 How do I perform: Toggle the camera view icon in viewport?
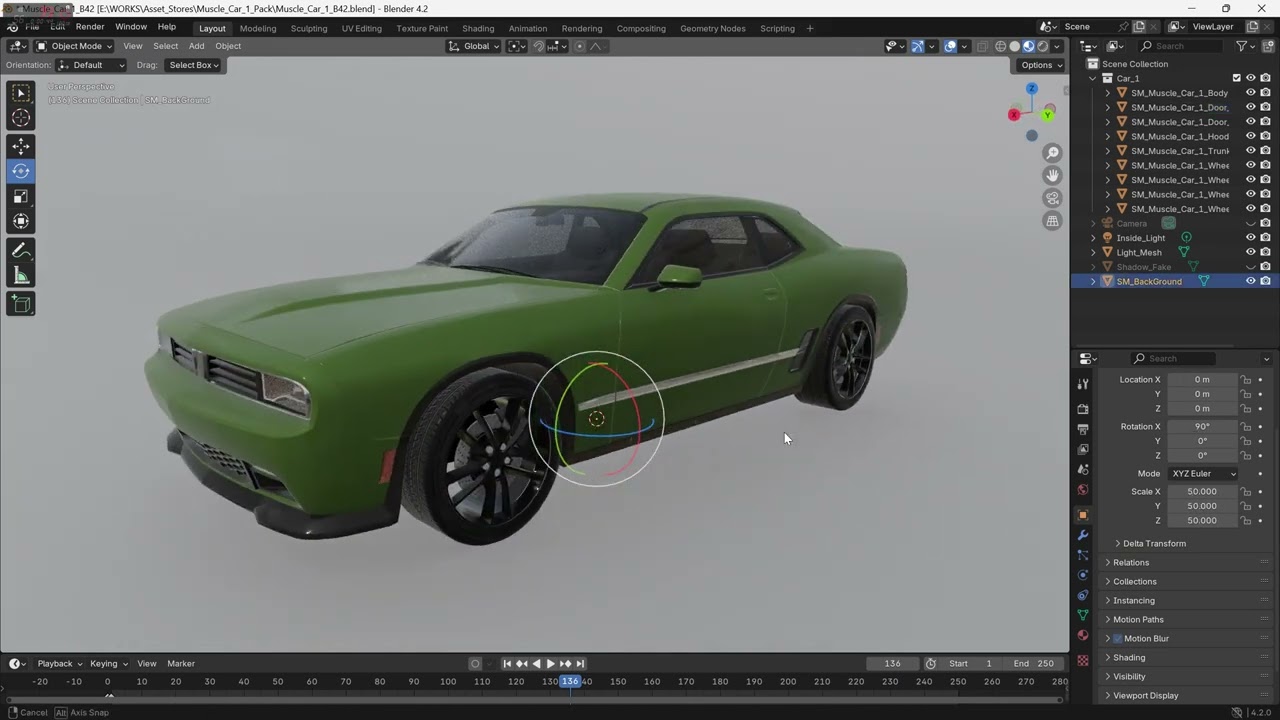click(1052, 198)
